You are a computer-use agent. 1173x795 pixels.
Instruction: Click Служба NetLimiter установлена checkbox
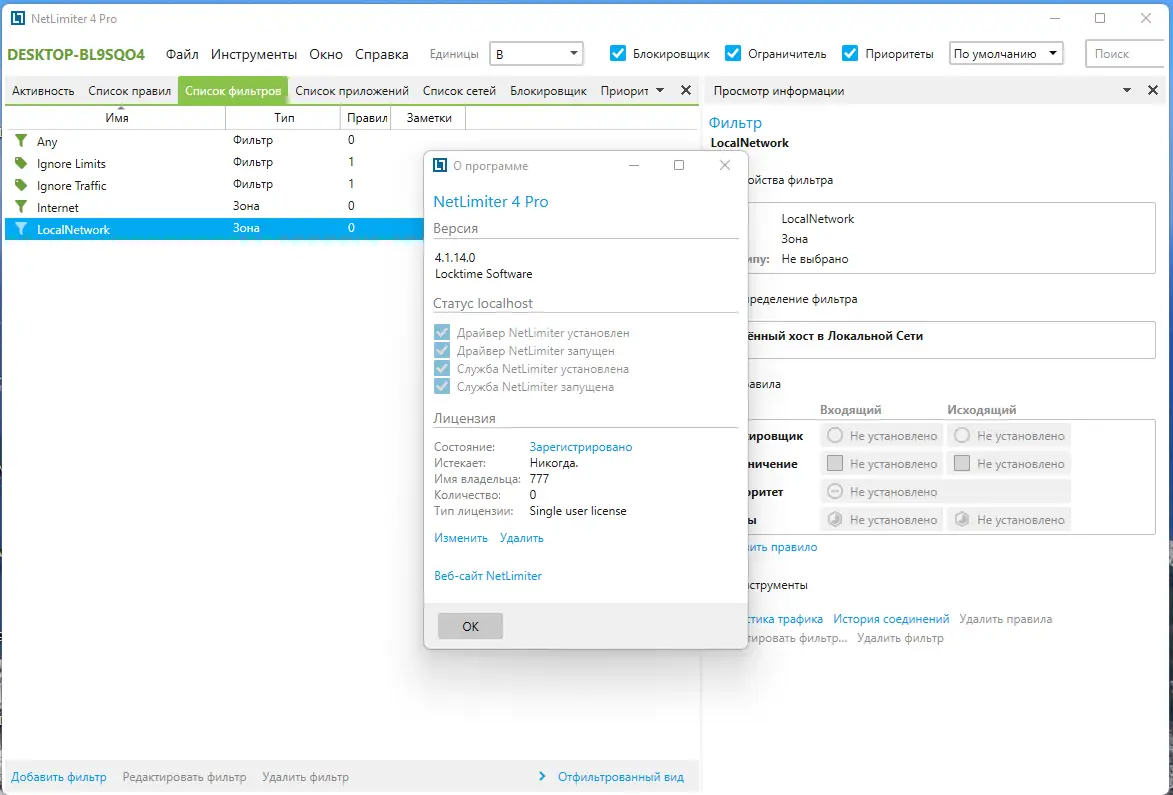point(442,368)
